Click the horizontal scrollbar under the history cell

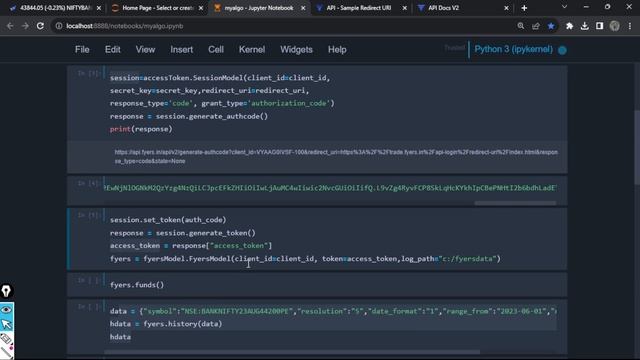(x=292, y=351)
